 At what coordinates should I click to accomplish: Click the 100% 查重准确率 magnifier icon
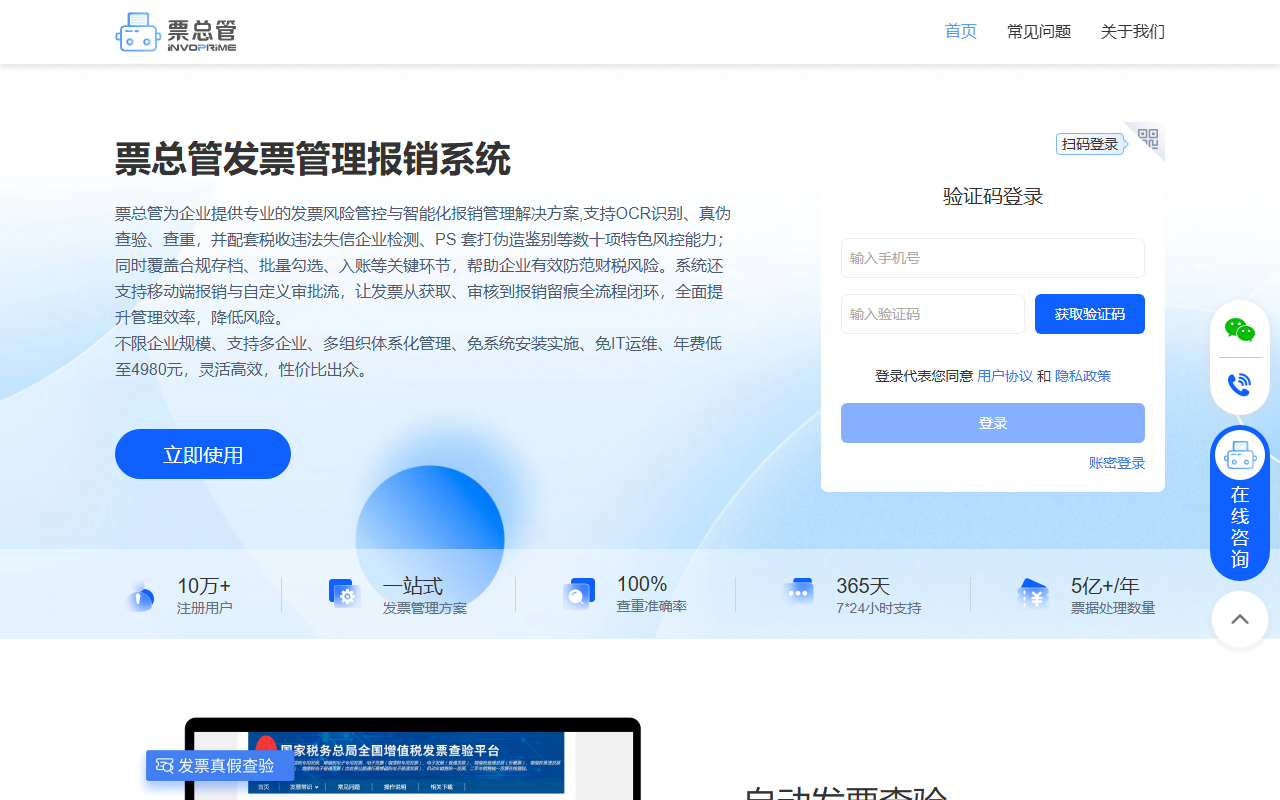pos(578,594)
